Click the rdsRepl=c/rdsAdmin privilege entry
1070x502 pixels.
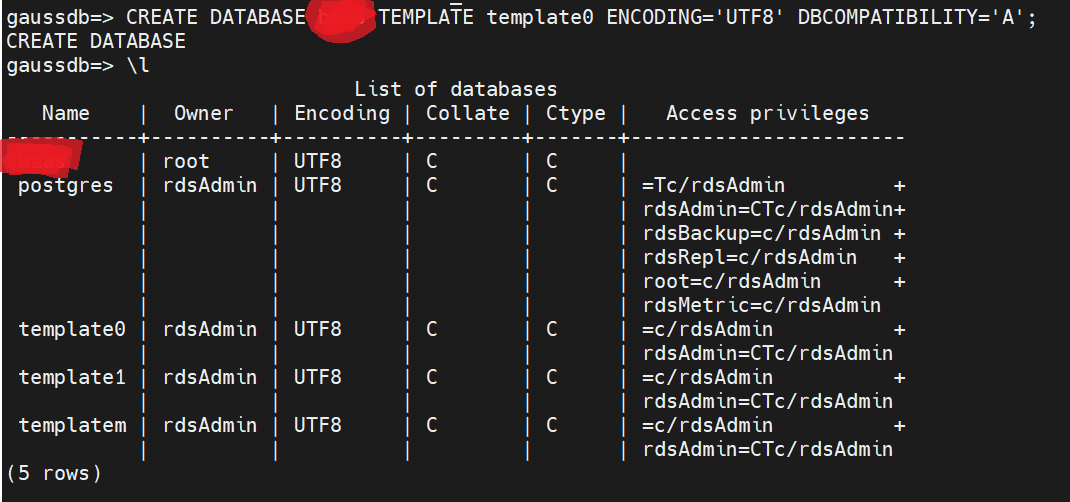[x=750, y=258]
